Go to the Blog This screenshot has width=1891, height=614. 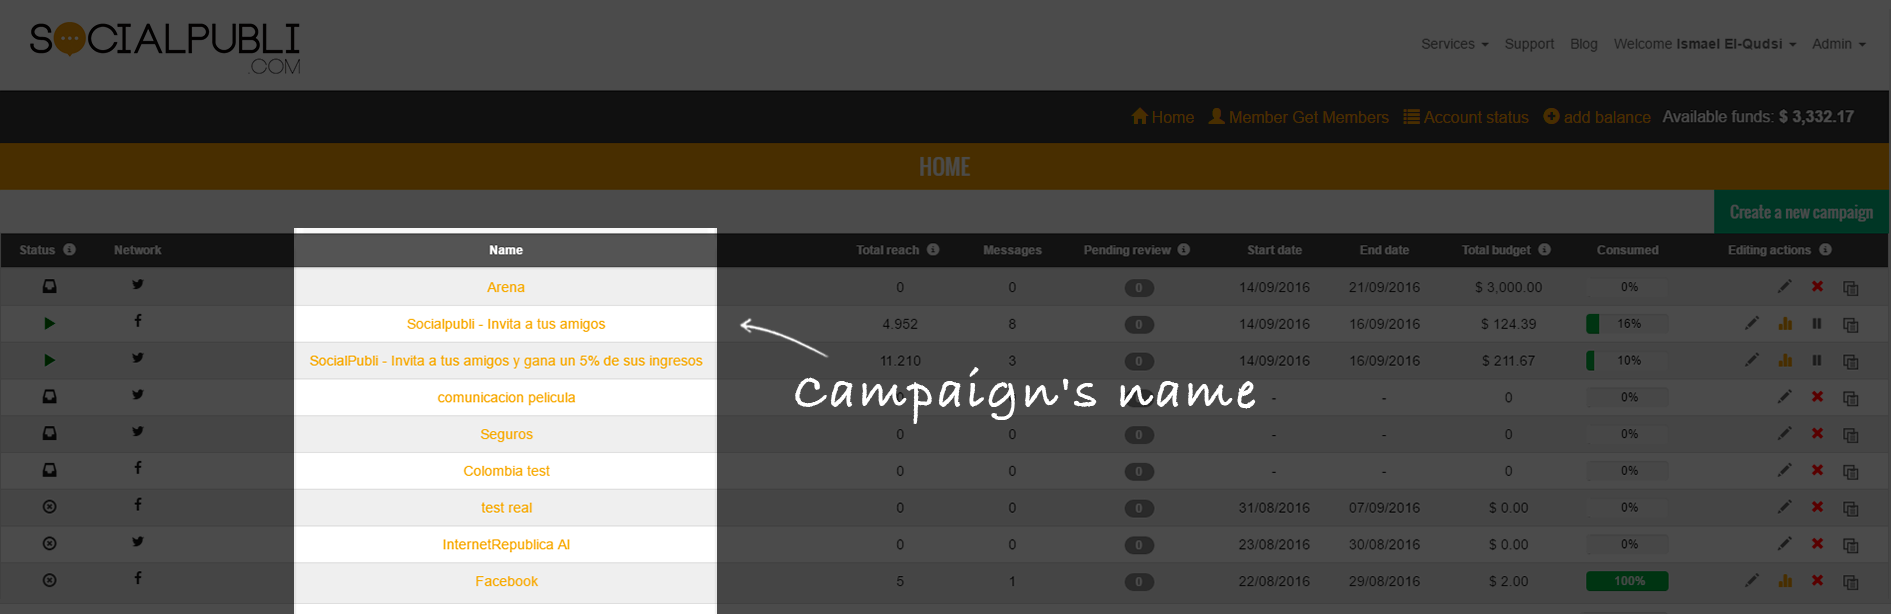[1584, 44]
